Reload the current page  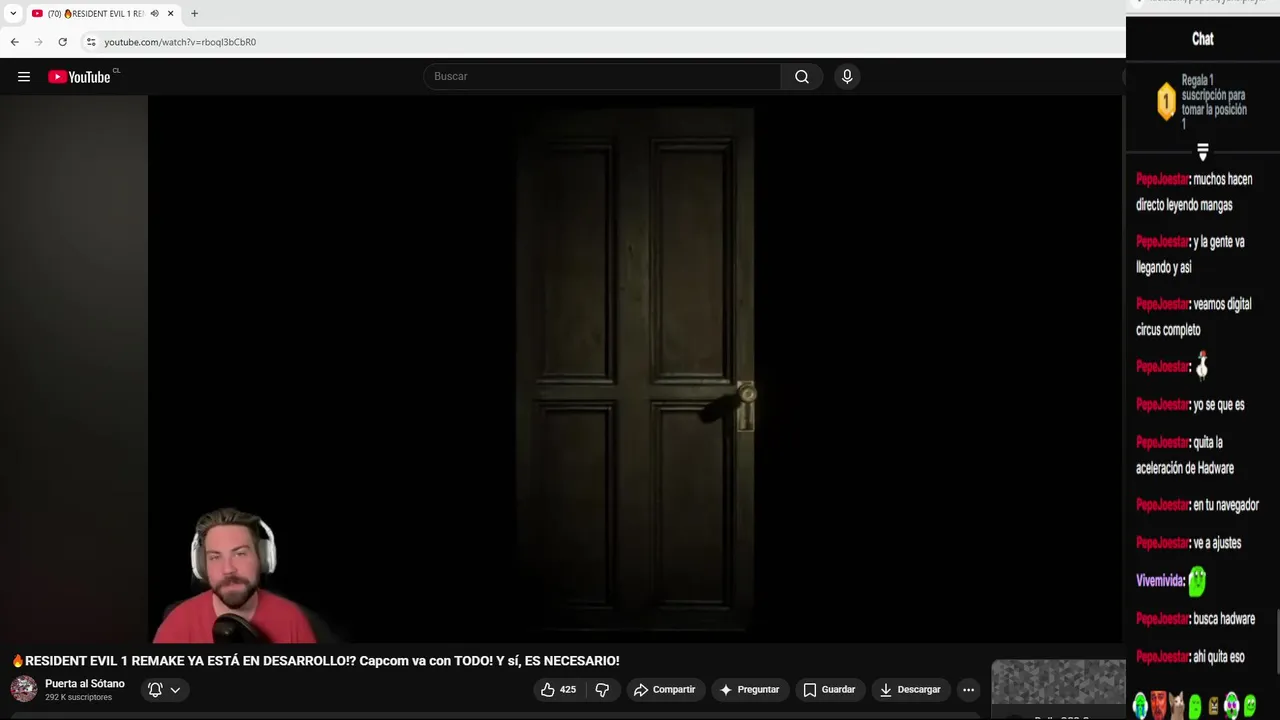click(x=63, y=42)
